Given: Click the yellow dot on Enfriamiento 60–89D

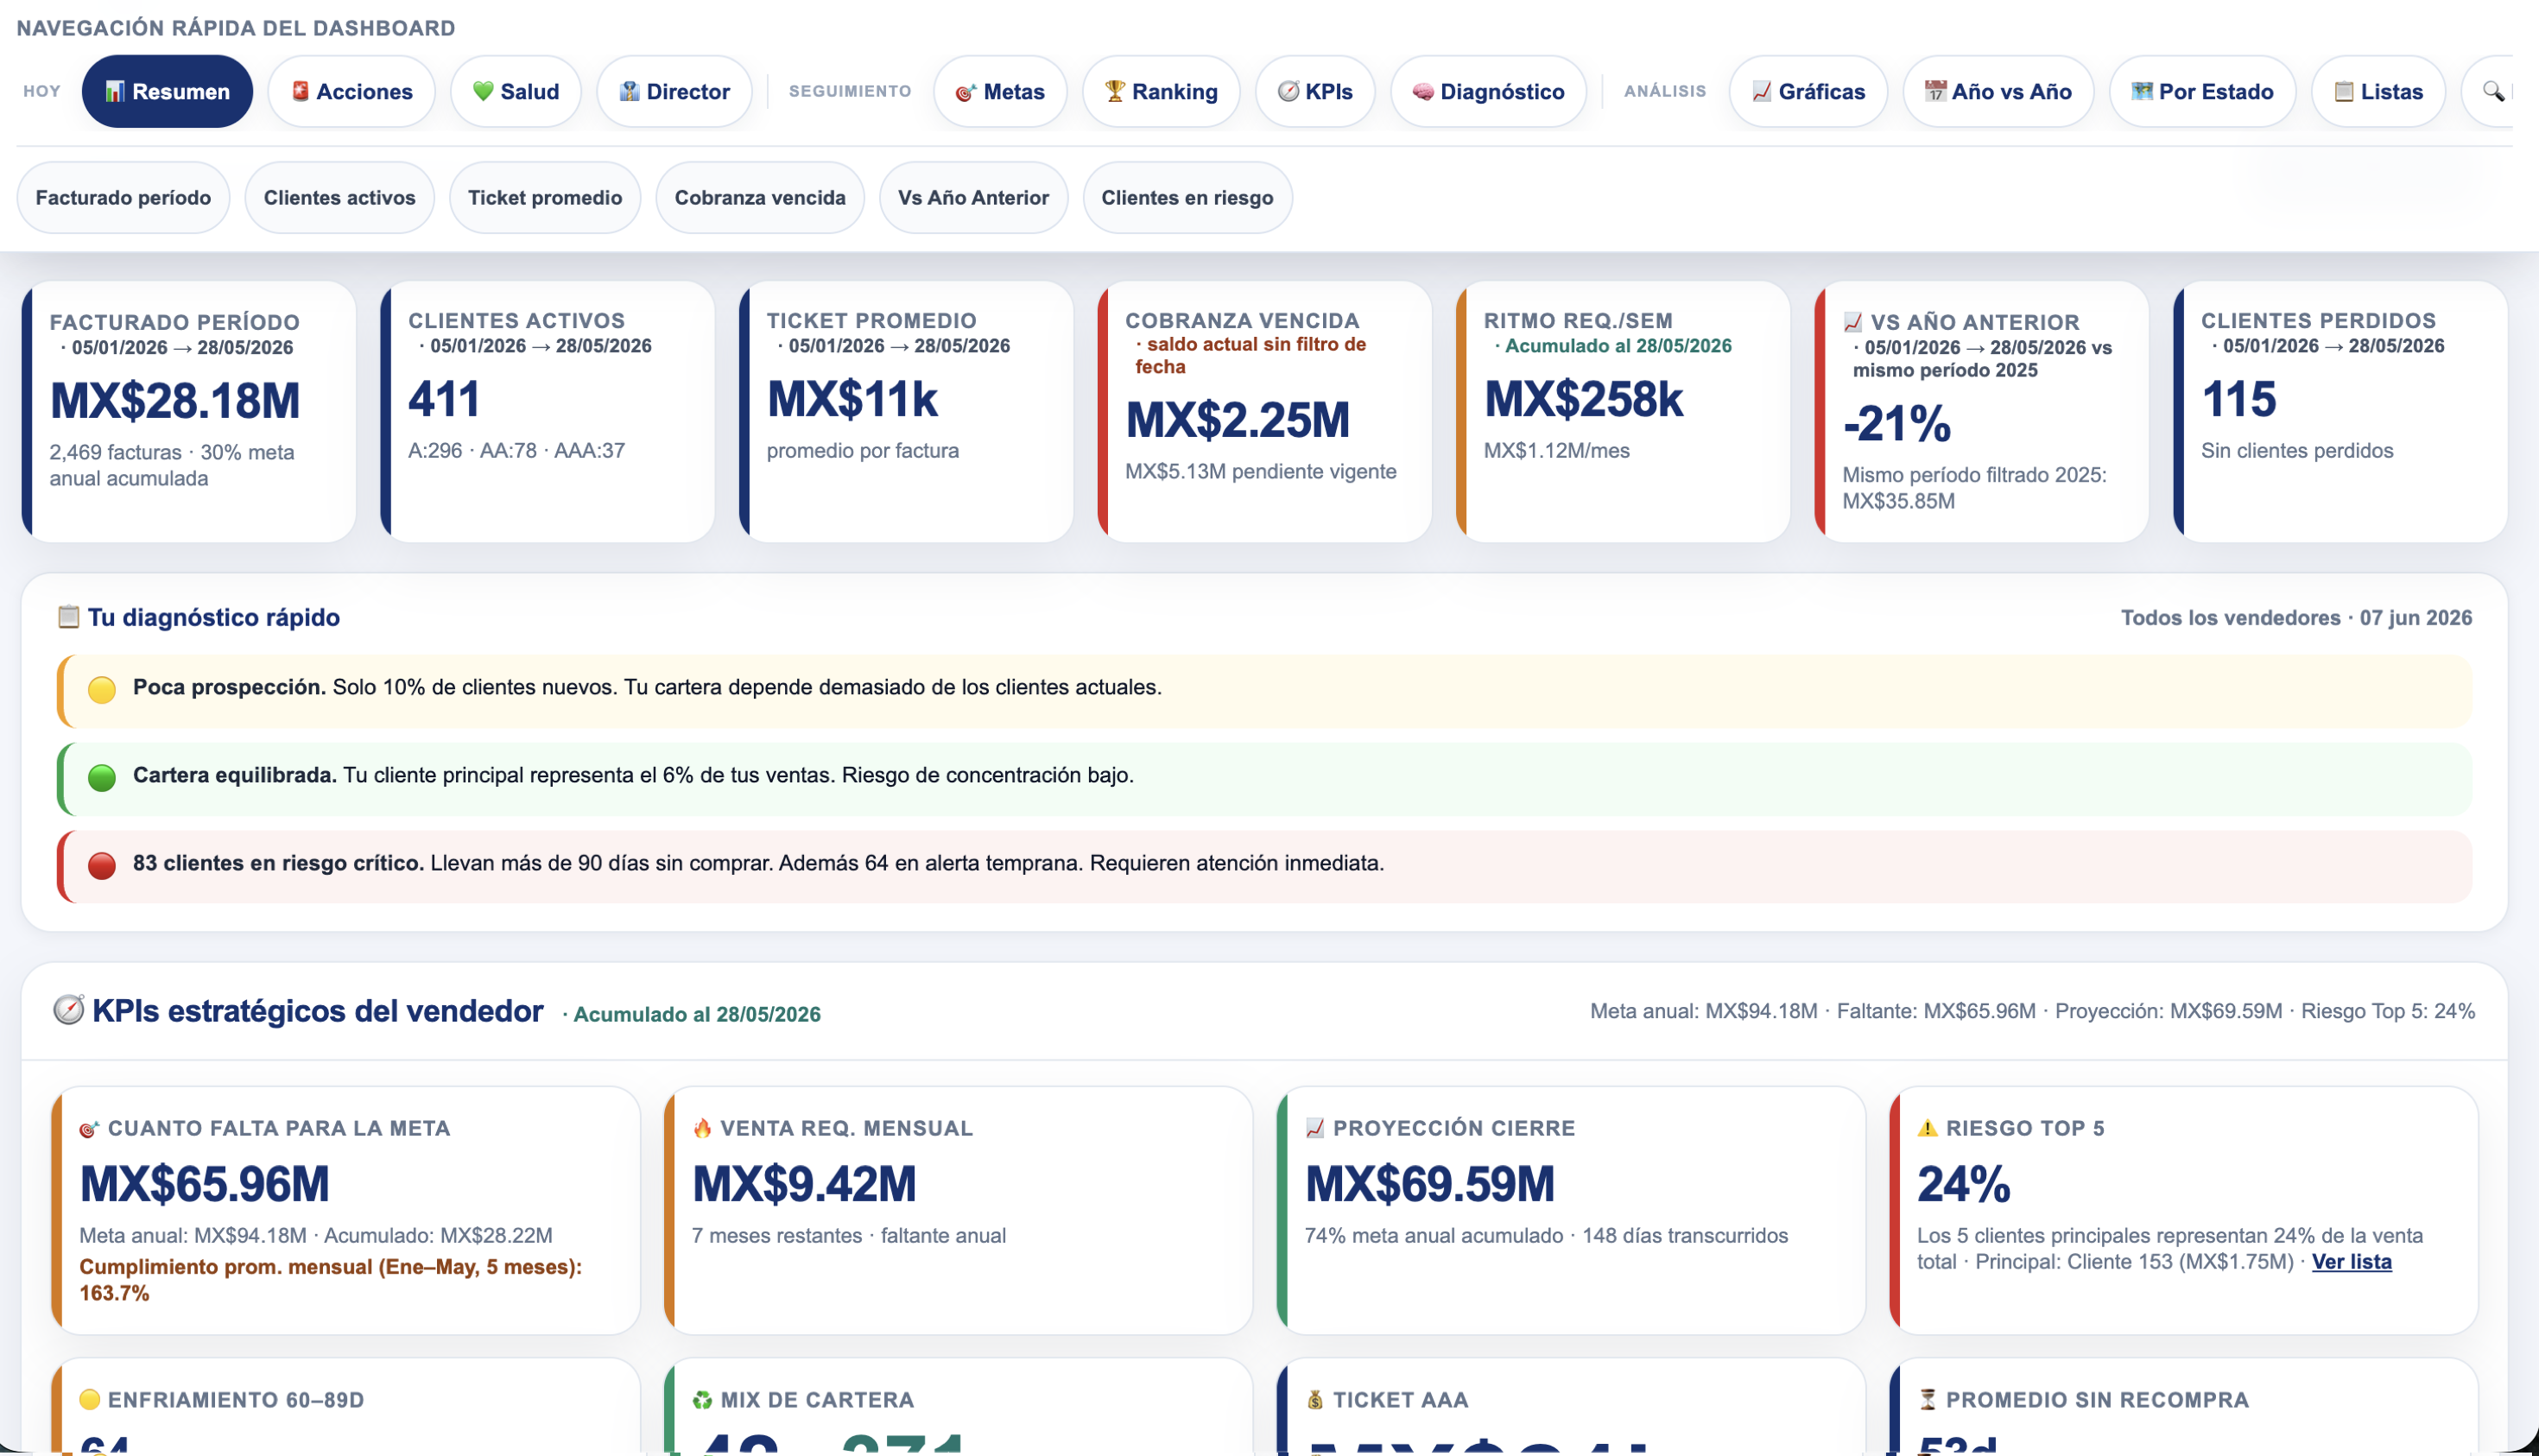Looking at the screenshot, I should coord(89,1399).
